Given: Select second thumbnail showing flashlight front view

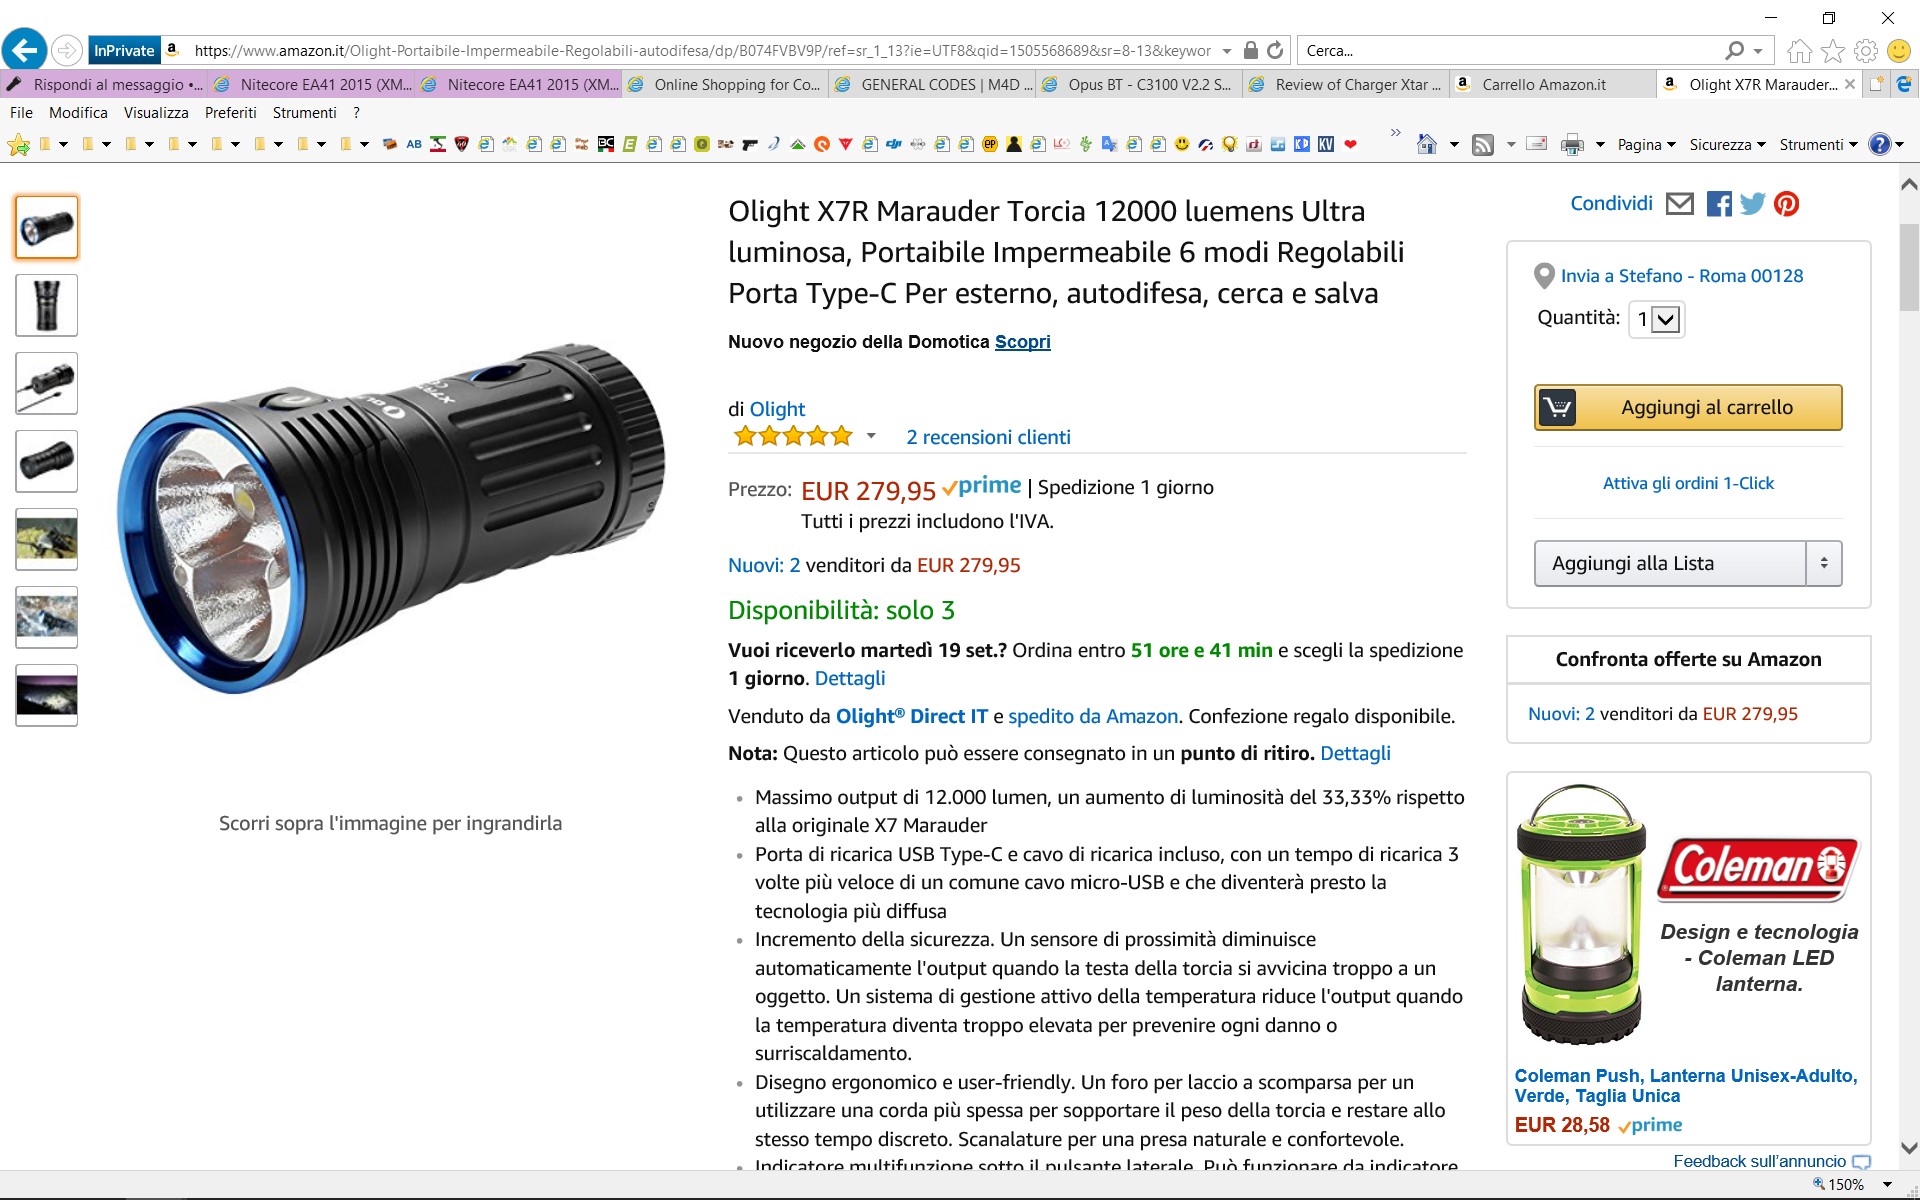Looking at the screenshot, I should [x=47, y=305].
